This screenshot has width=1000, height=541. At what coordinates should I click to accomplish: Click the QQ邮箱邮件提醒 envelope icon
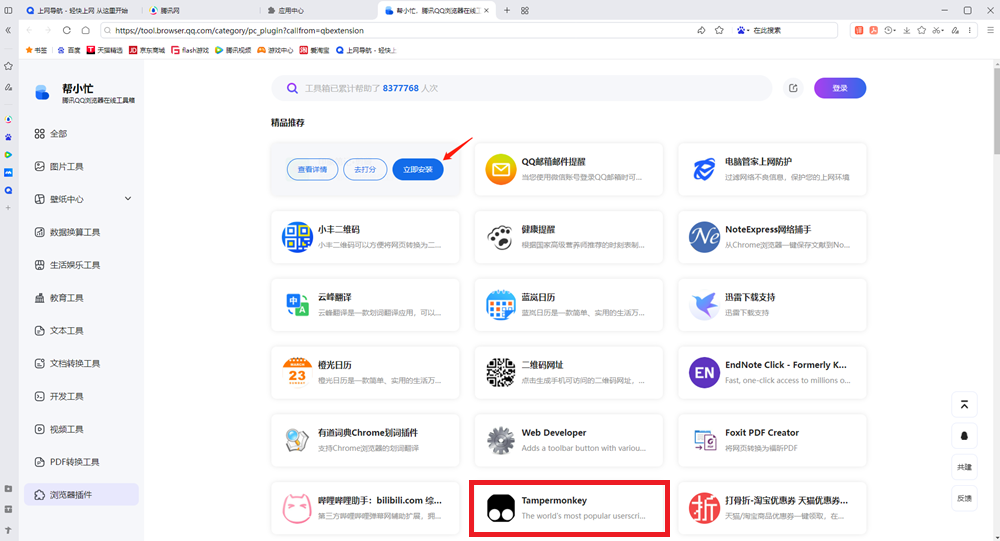(x=500, y=170)
